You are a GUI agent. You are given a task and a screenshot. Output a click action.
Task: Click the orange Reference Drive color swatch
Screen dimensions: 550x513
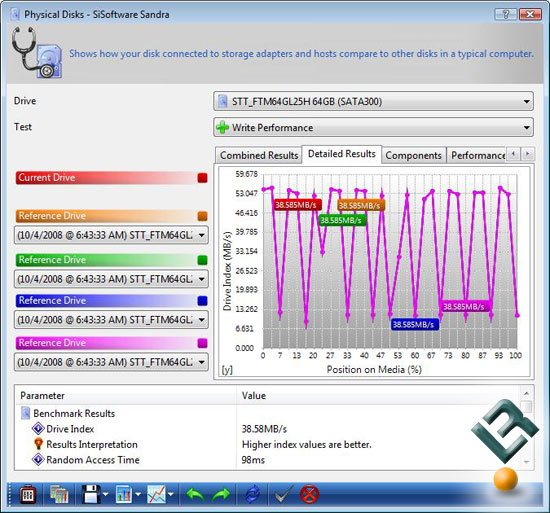coord(202,216)
